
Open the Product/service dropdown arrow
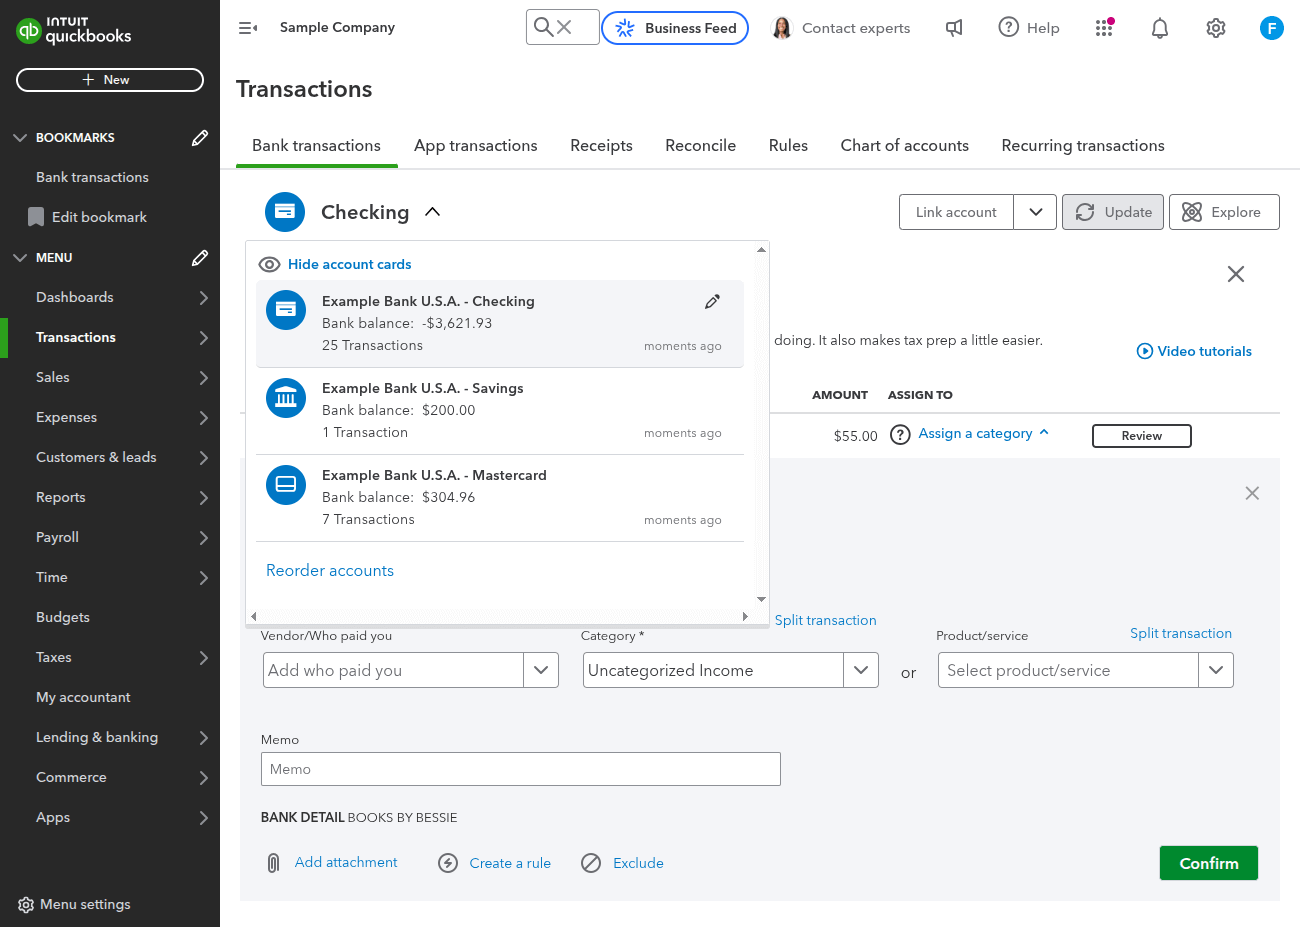[1216, 670]
